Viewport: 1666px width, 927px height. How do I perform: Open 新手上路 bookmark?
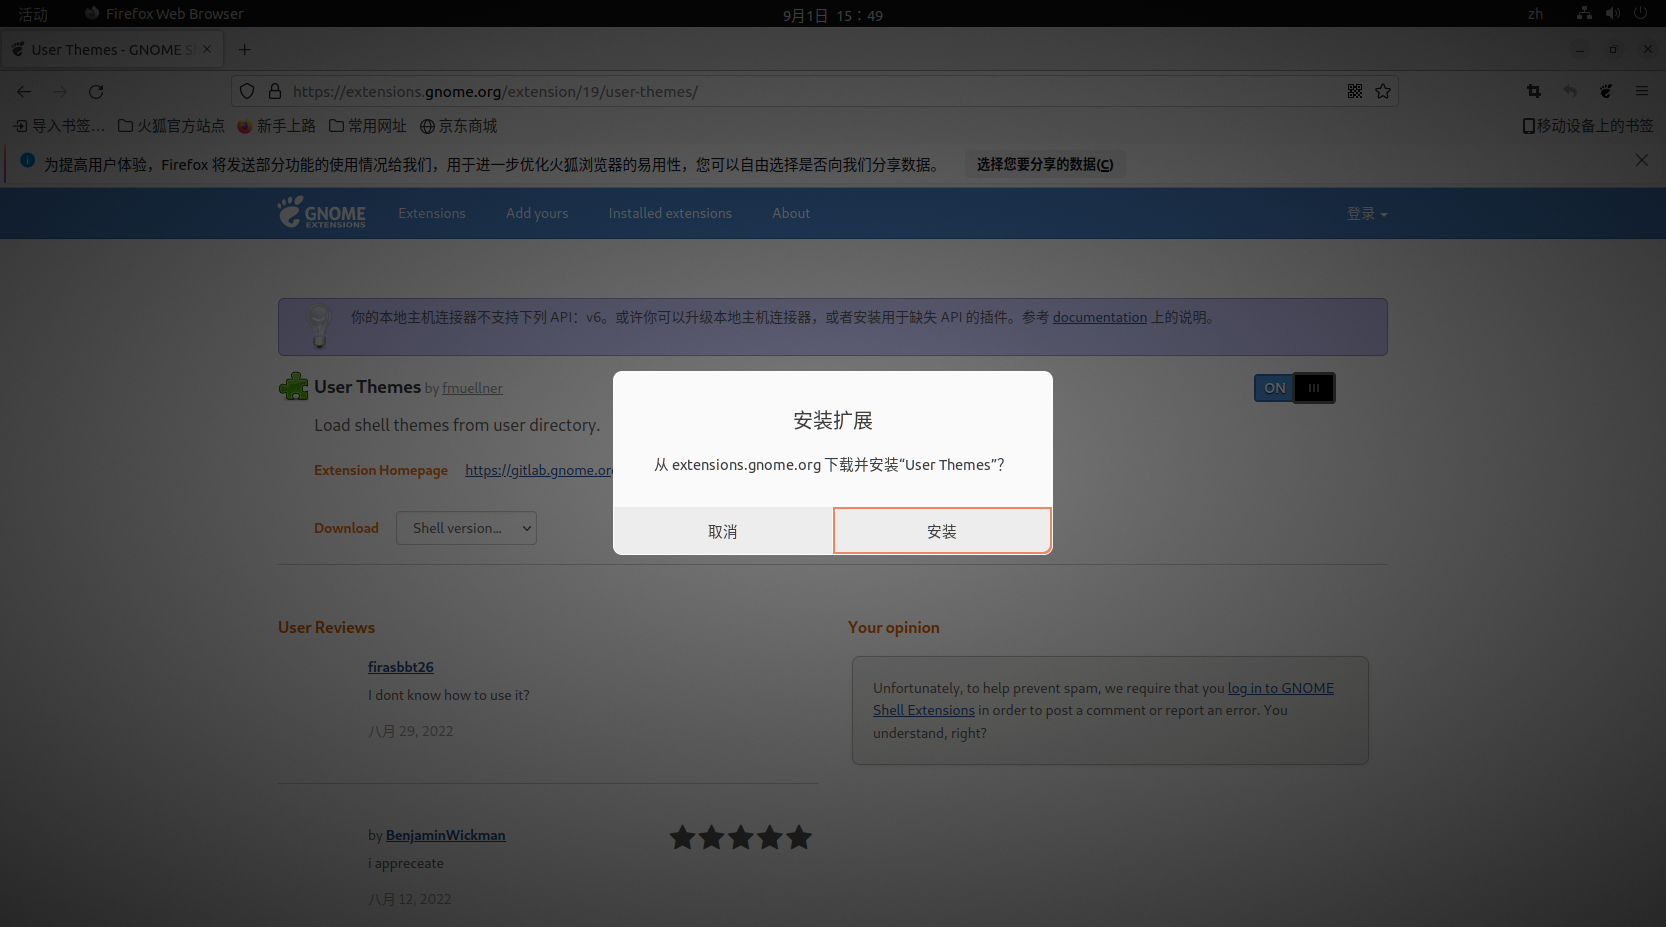pos(277,126)
